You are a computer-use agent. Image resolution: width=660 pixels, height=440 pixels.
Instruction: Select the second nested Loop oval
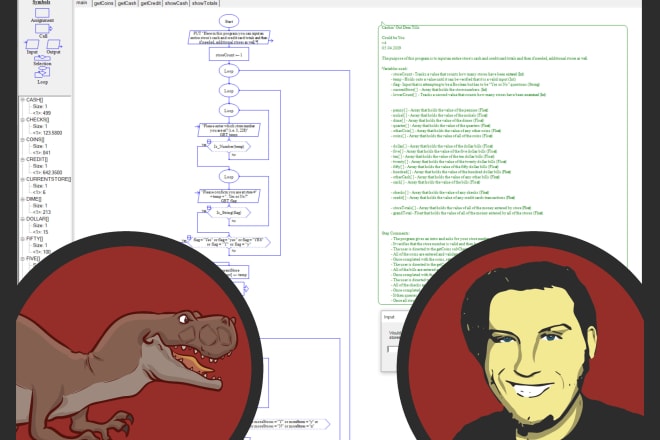(x=229, y=91)
